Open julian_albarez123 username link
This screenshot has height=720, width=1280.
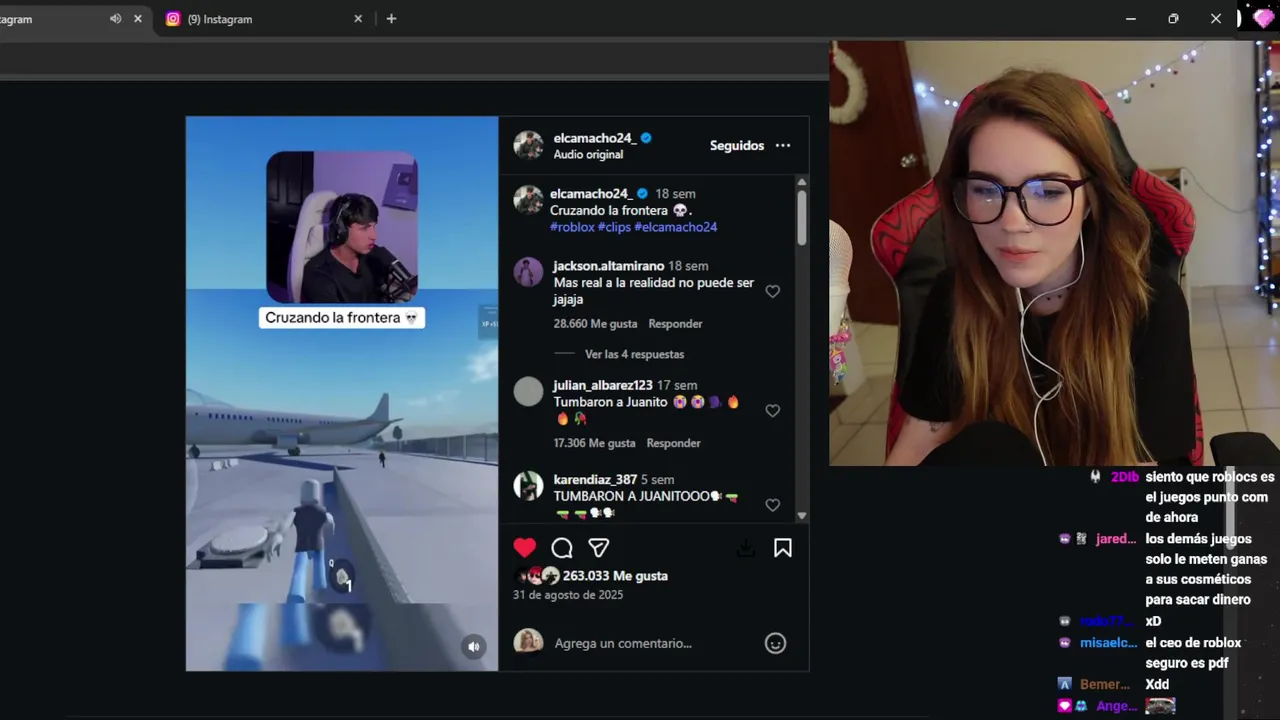click(x=603, y=385)
